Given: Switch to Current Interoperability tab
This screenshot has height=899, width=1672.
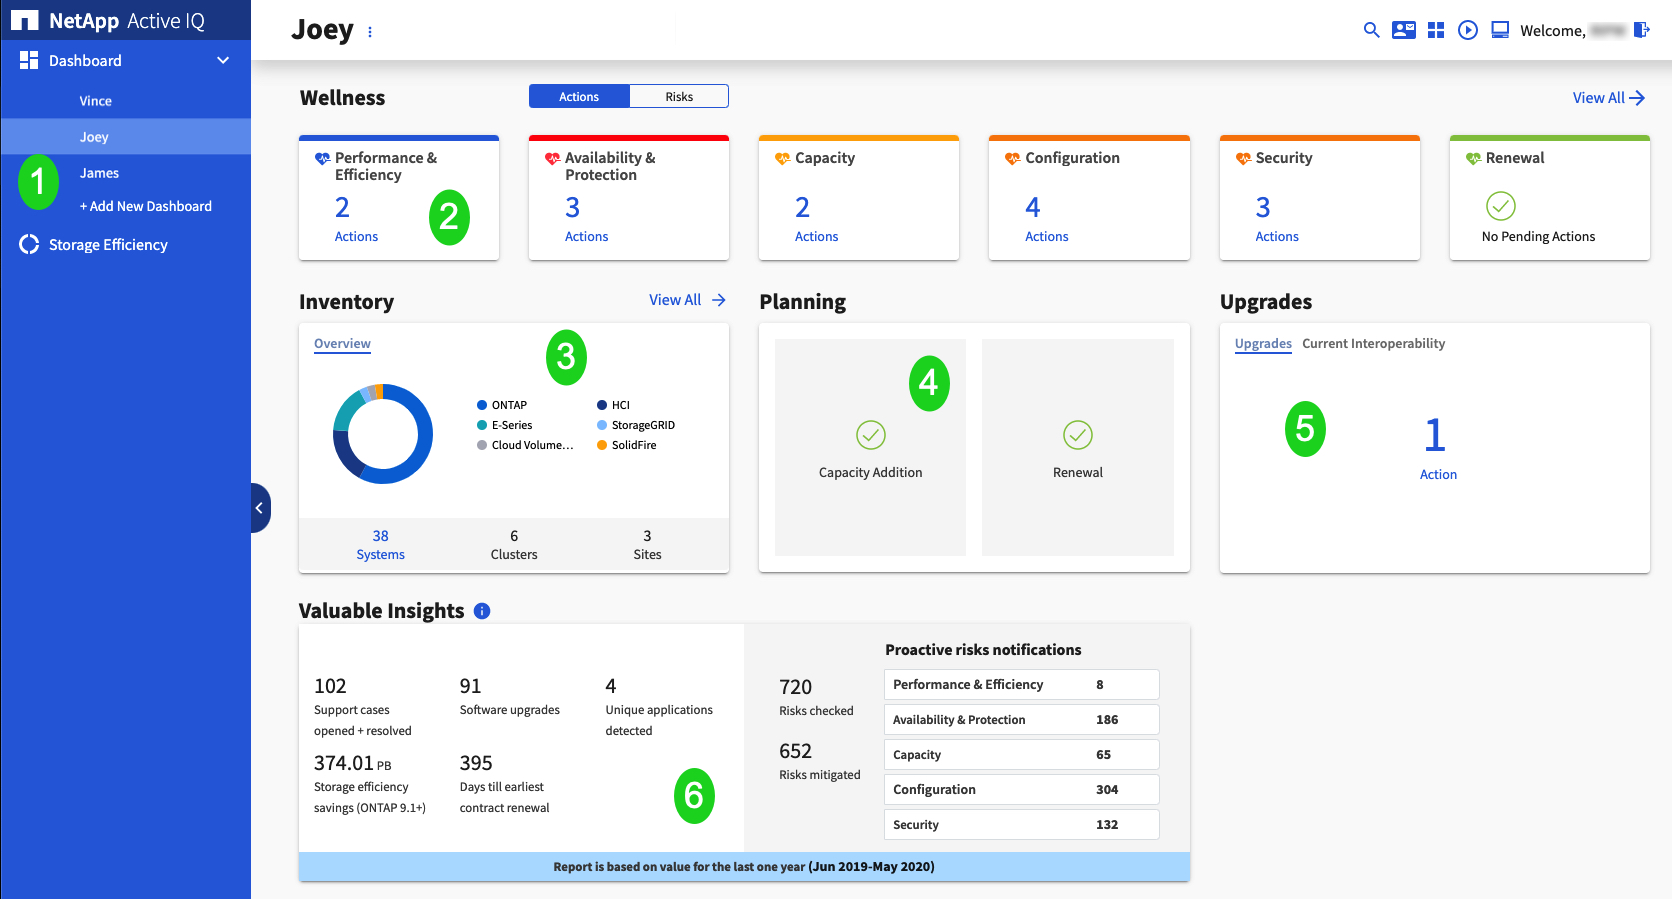Looking at the screenshot, I should 1373,343.
